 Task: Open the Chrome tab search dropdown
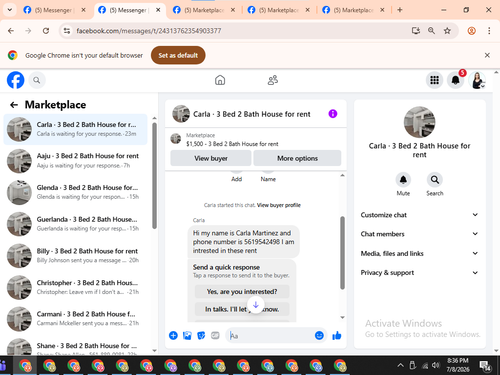point(10,10)
